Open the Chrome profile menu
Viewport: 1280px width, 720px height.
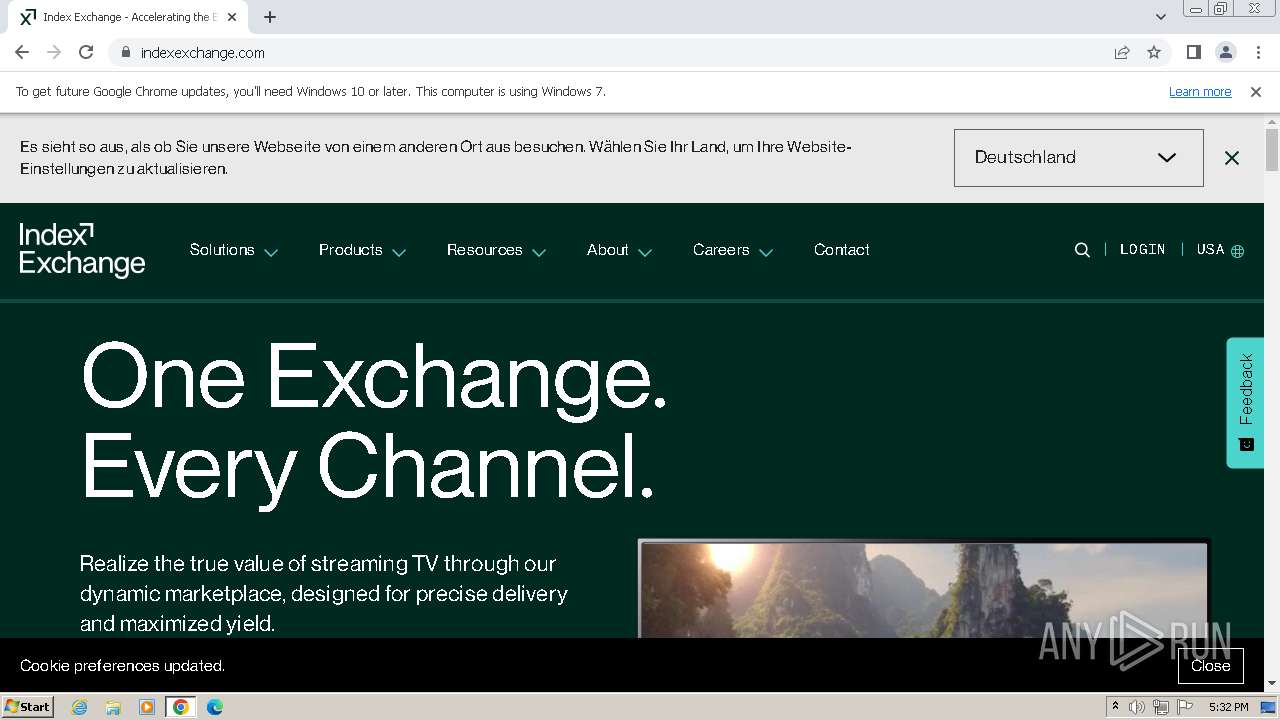coord(1225,52)
